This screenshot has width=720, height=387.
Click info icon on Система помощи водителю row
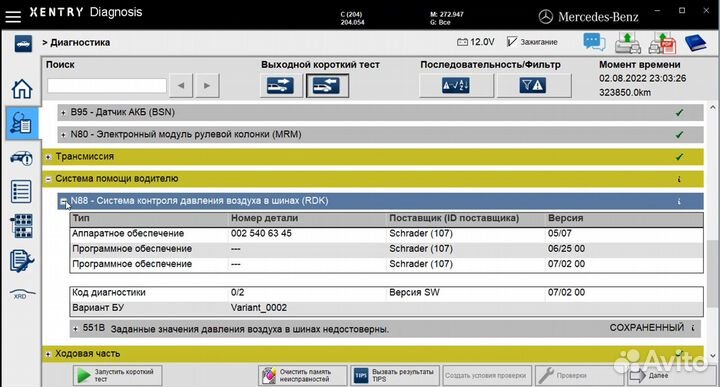[x=679, y=179]
